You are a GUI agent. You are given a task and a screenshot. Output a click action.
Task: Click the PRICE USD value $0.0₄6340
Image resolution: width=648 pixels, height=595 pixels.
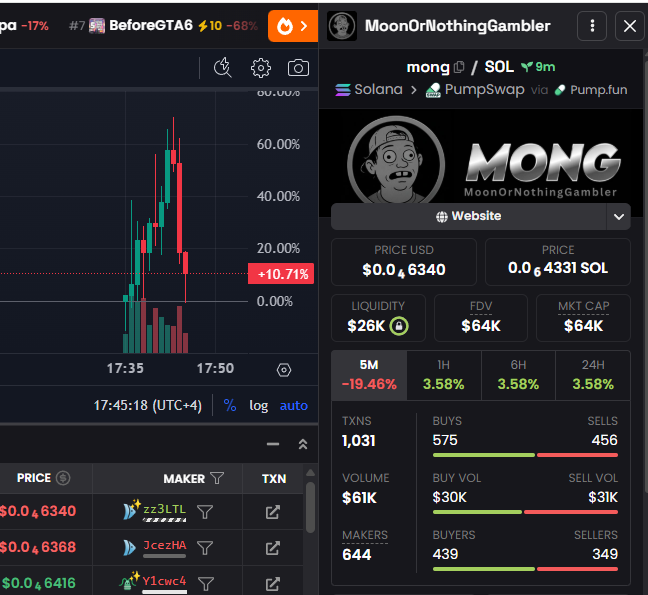(x=404, y=270)
